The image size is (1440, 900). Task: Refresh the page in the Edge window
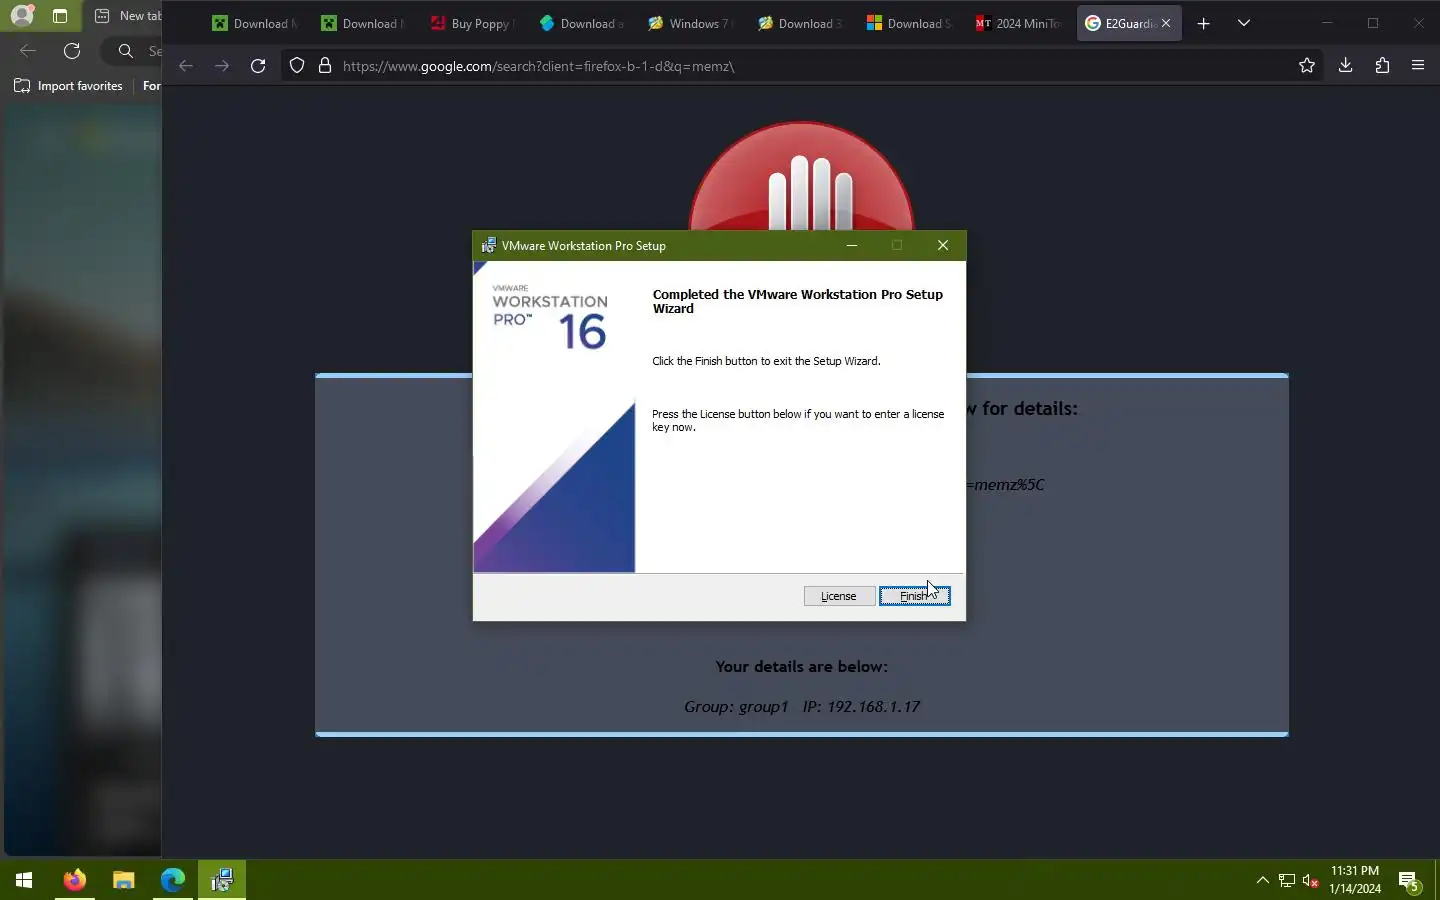click(x=72, y=51)
